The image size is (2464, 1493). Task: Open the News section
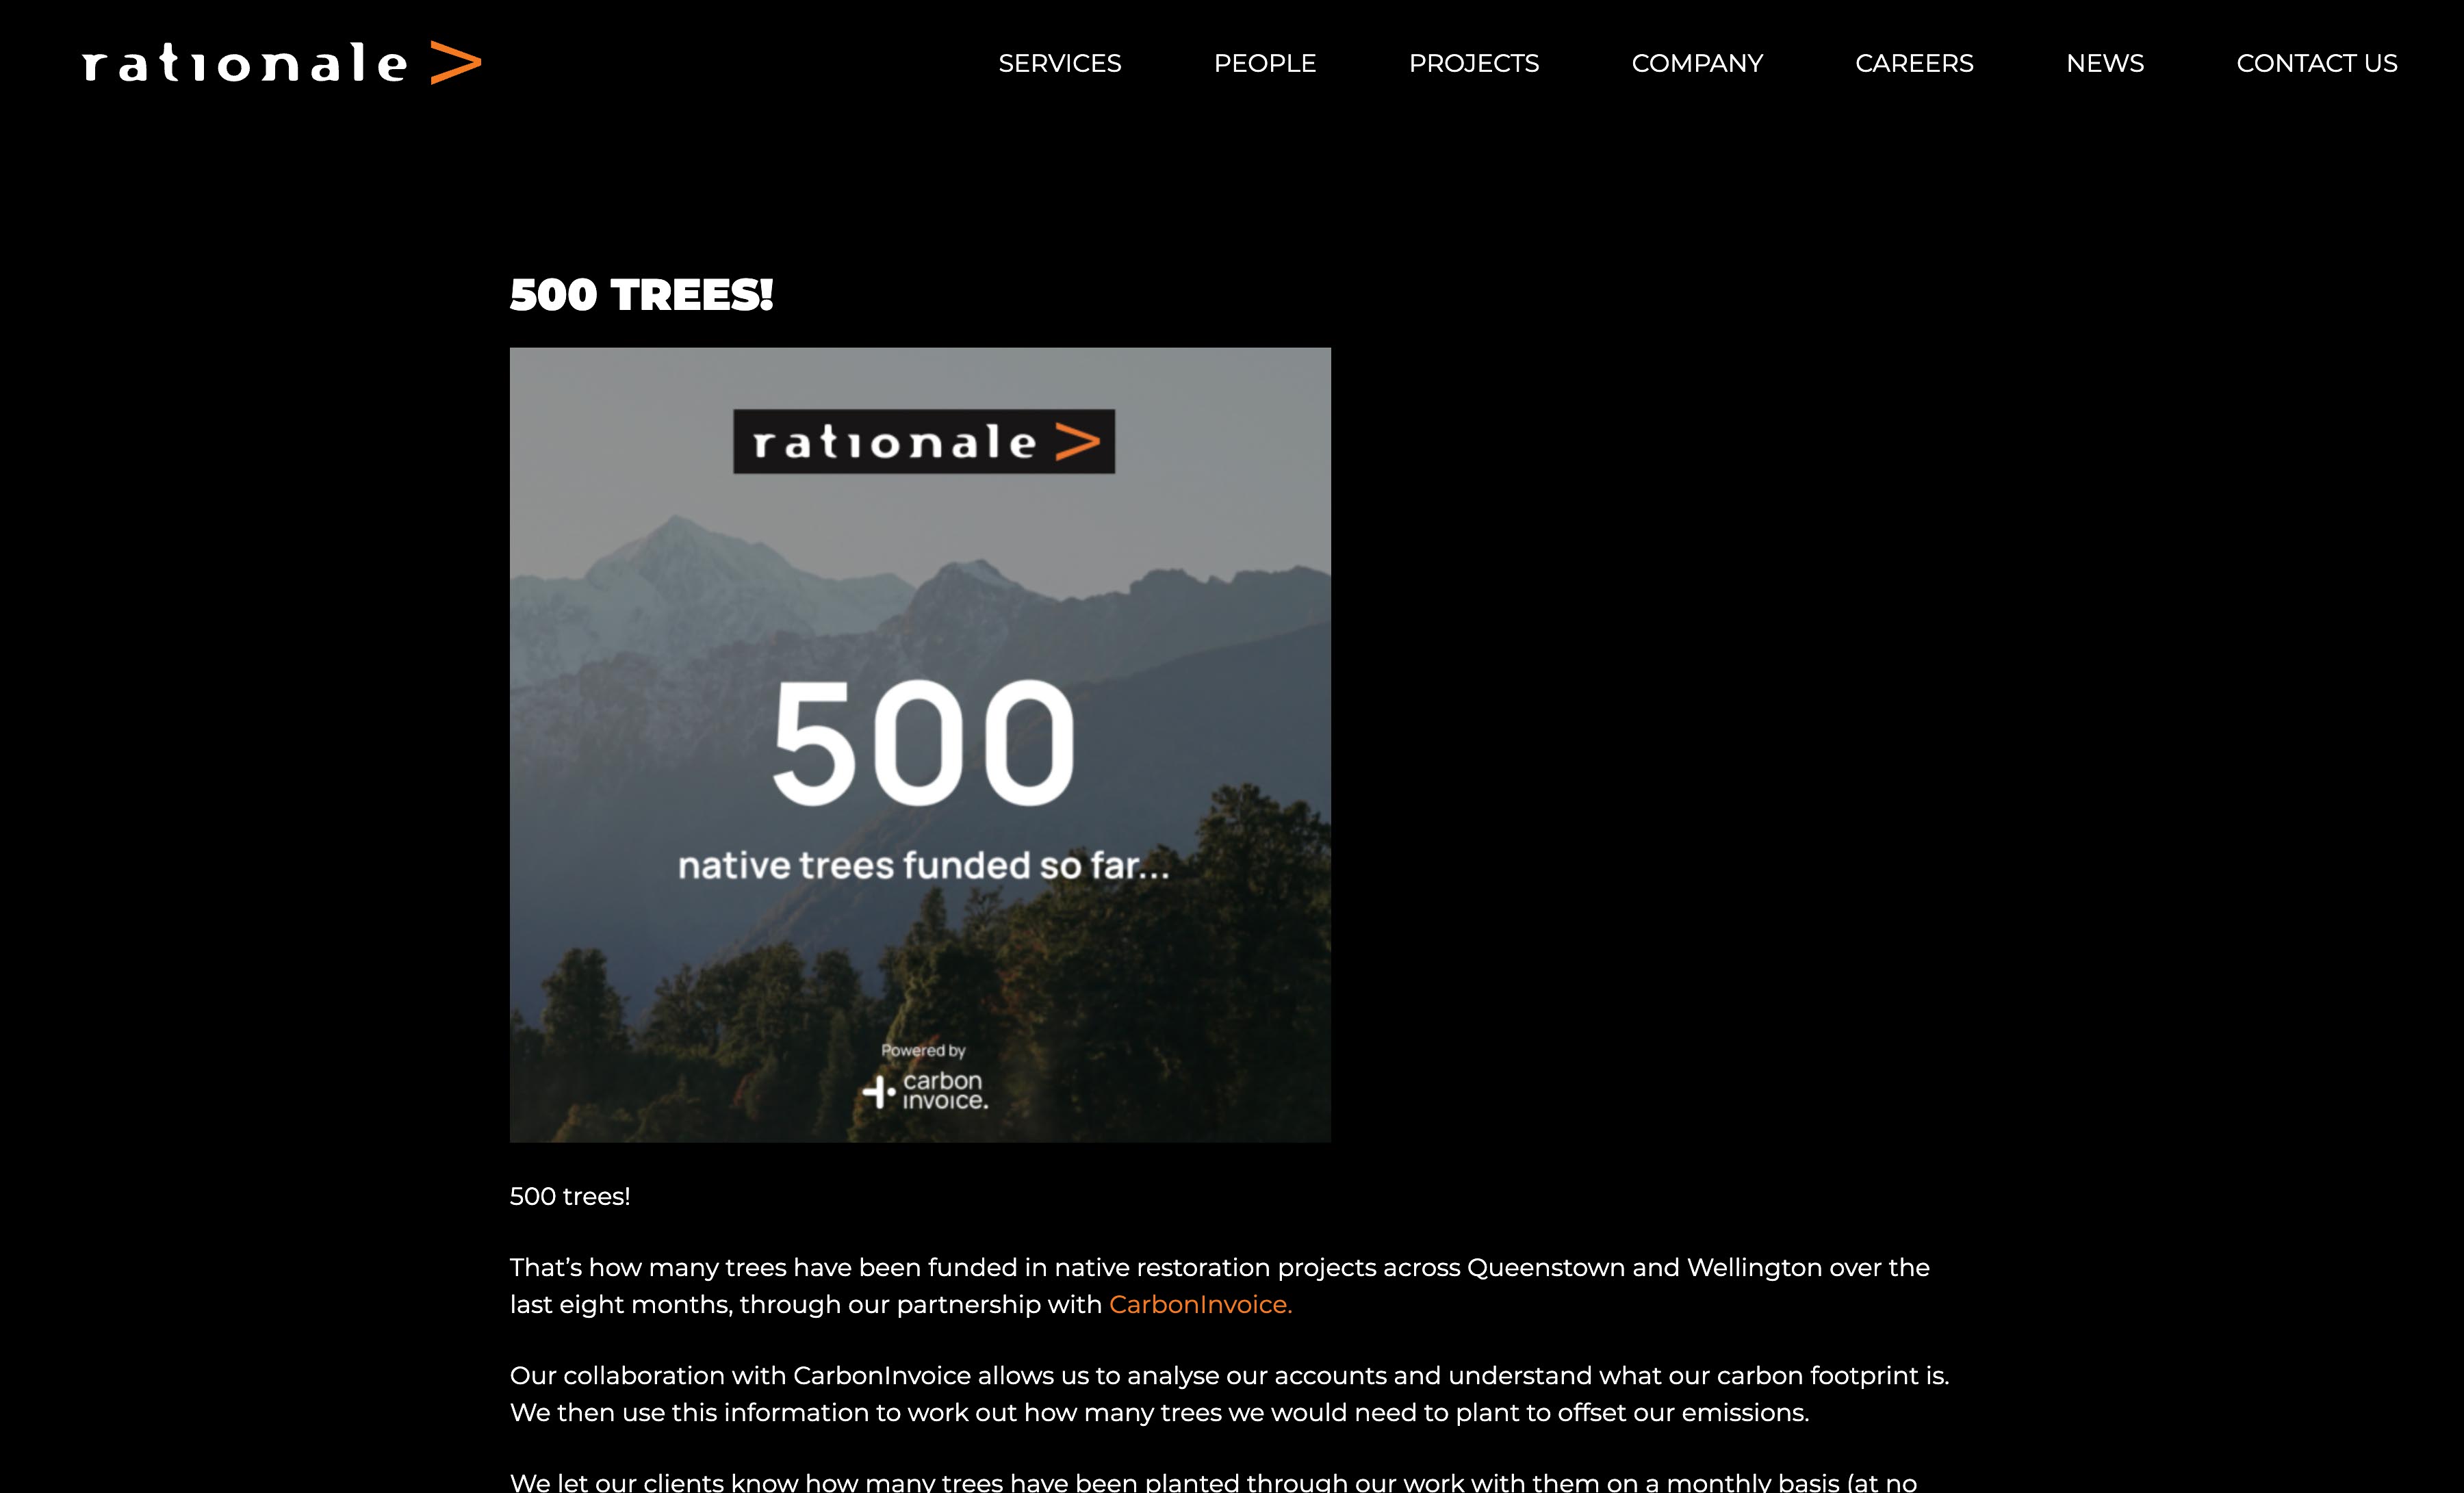click(2105, 63)
